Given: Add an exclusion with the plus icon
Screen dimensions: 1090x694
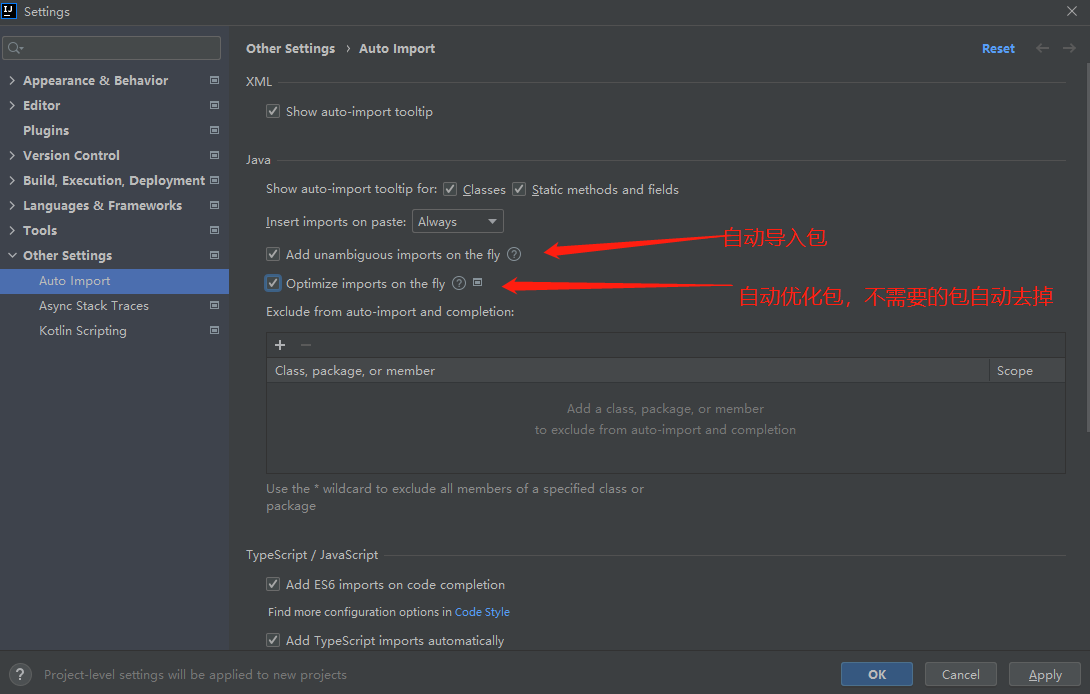Looking at the screenshot, I should click(280, 345).
